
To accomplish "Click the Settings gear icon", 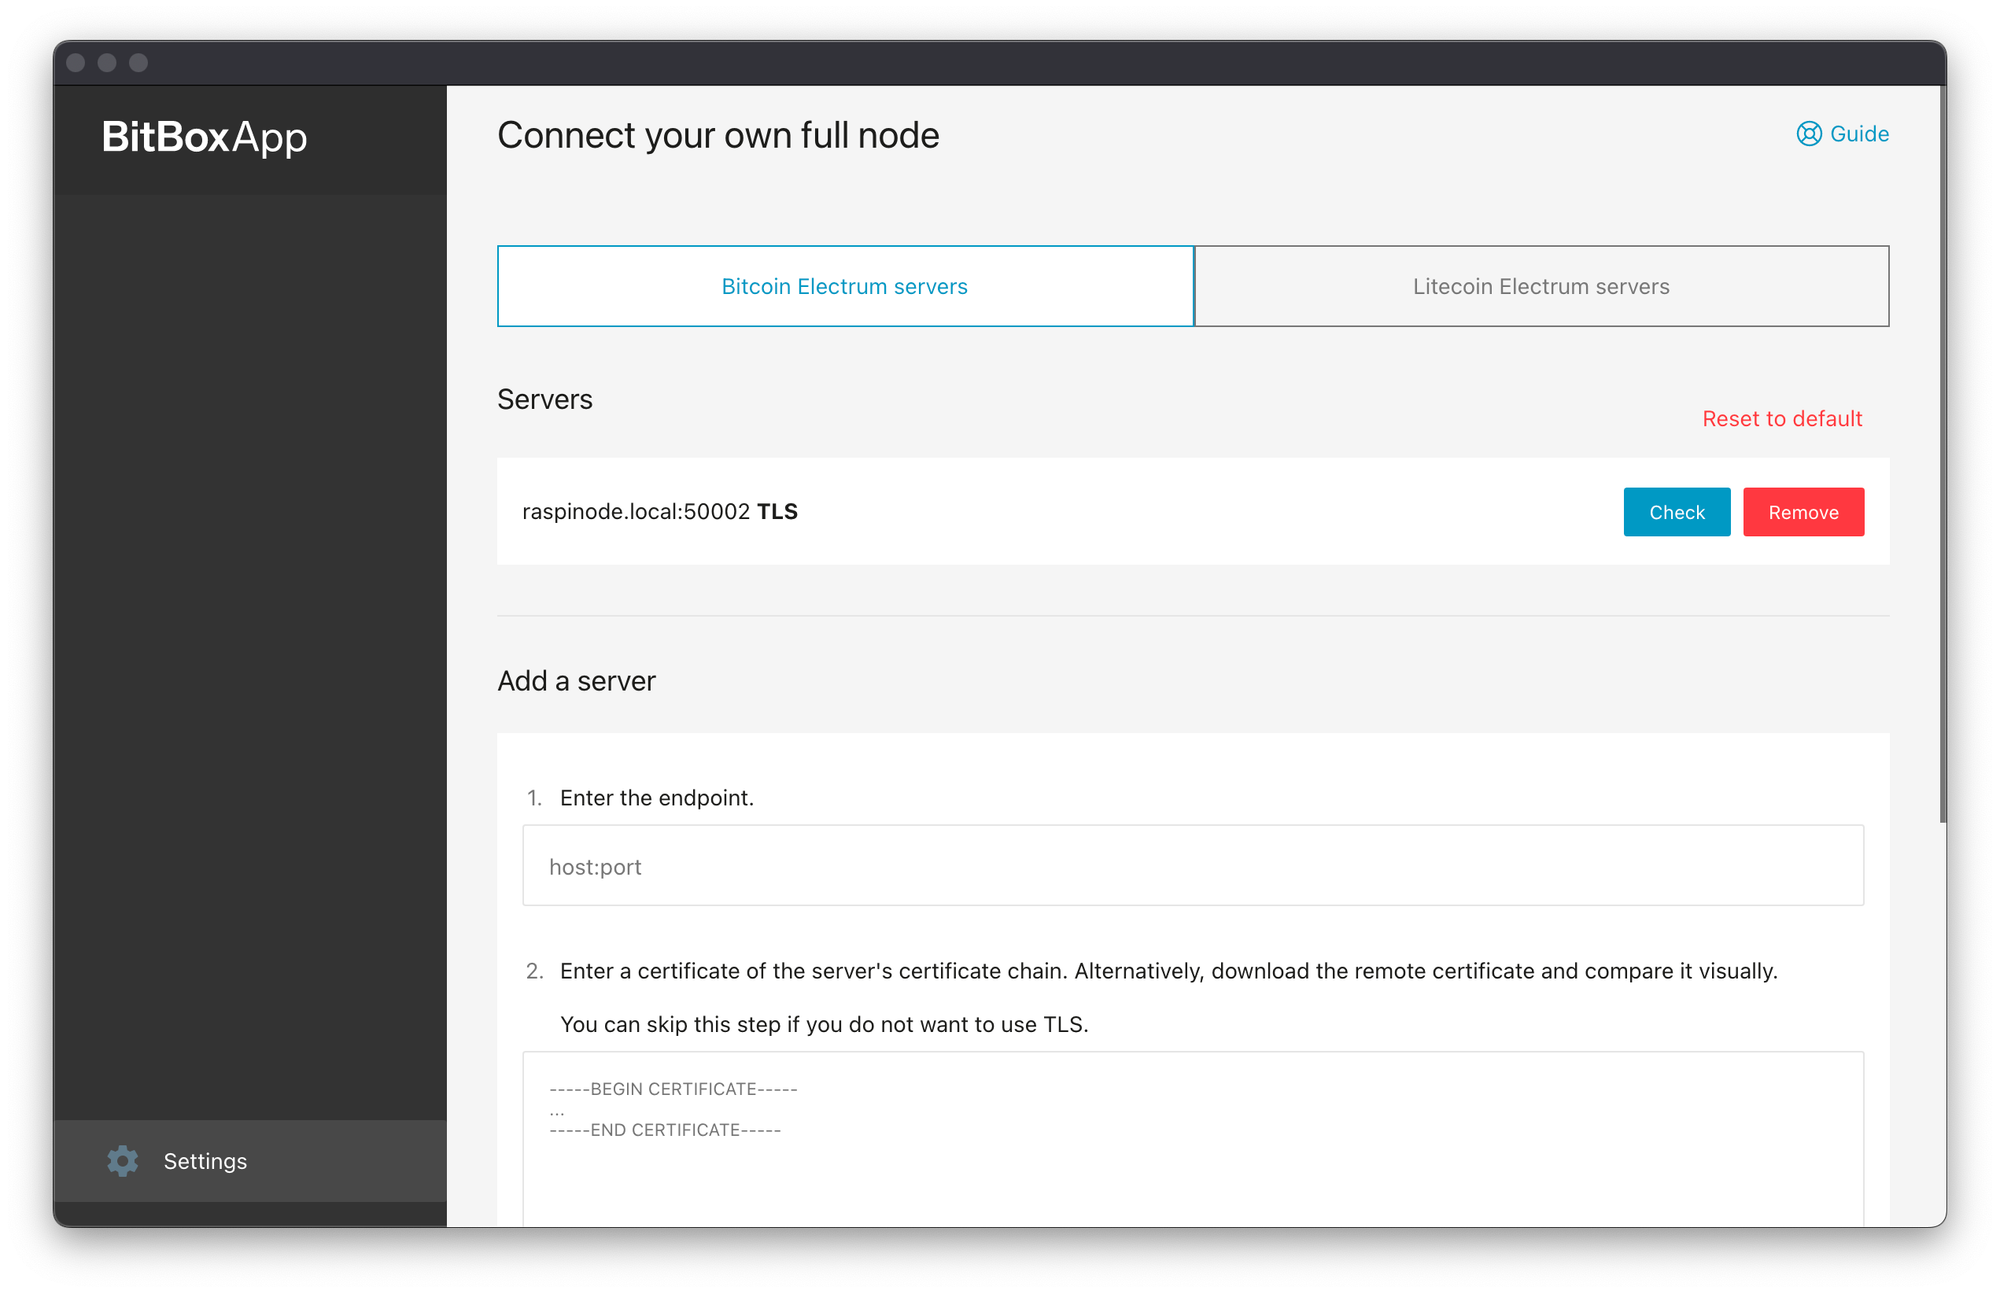I will pos(123,1161).
